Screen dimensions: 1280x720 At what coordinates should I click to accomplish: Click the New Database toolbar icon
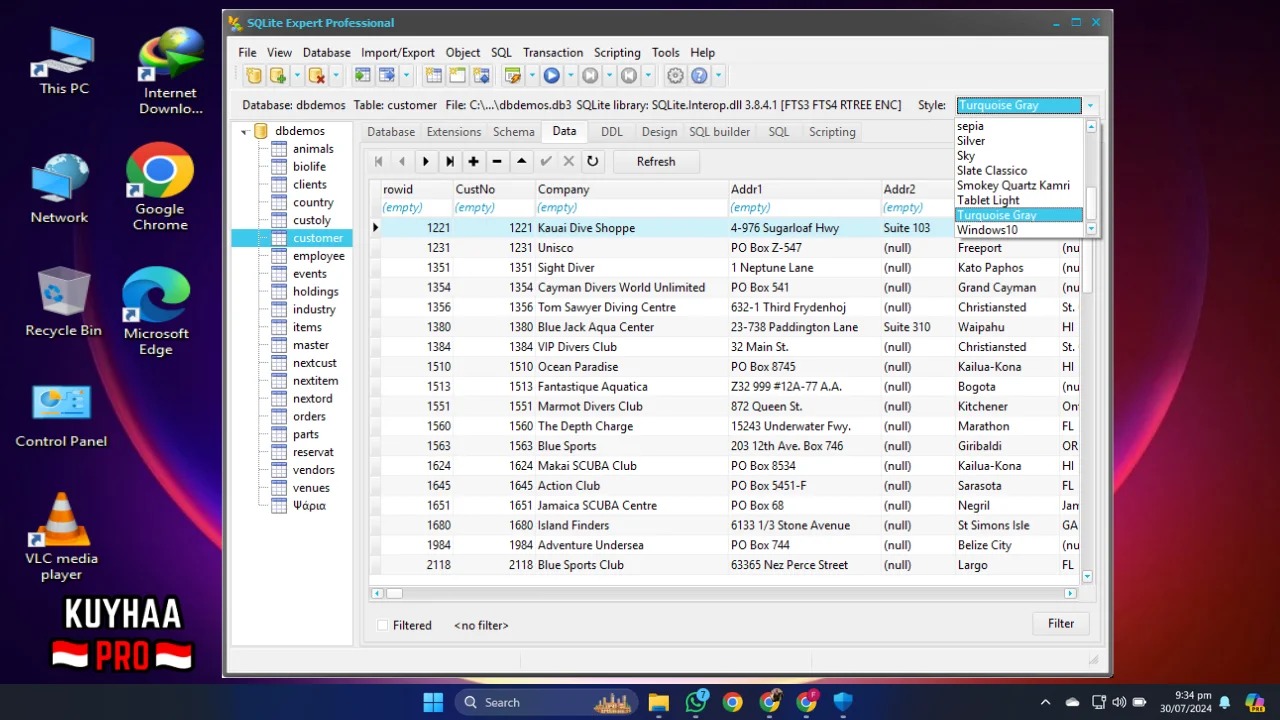pyautogui.click(x=254, y=76)
